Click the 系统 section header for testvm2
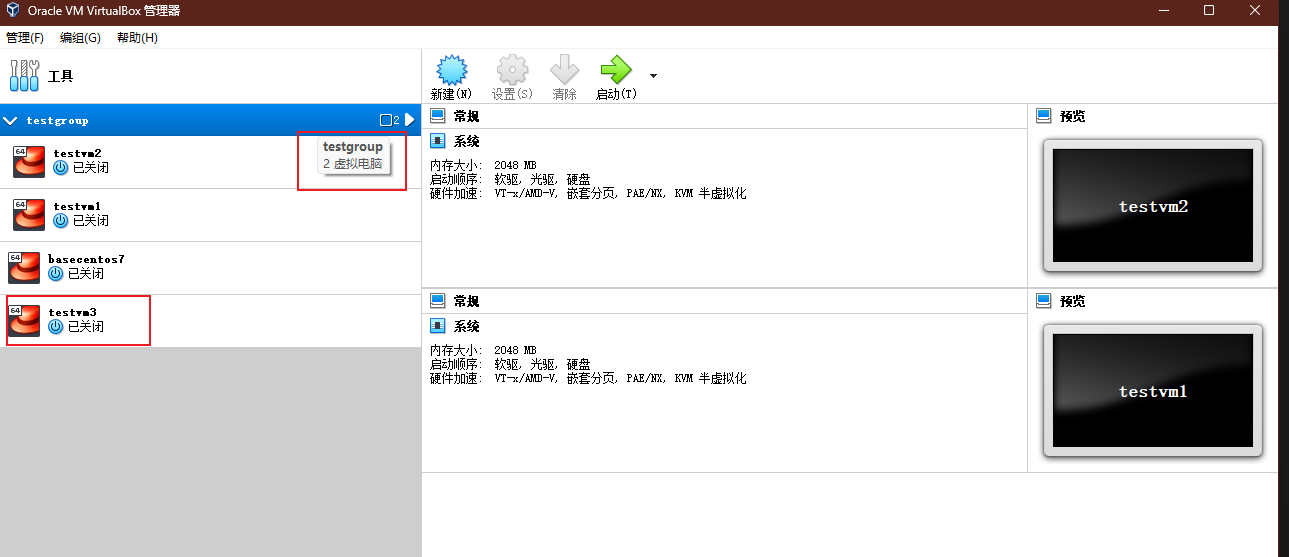 [x=467, y=141]
